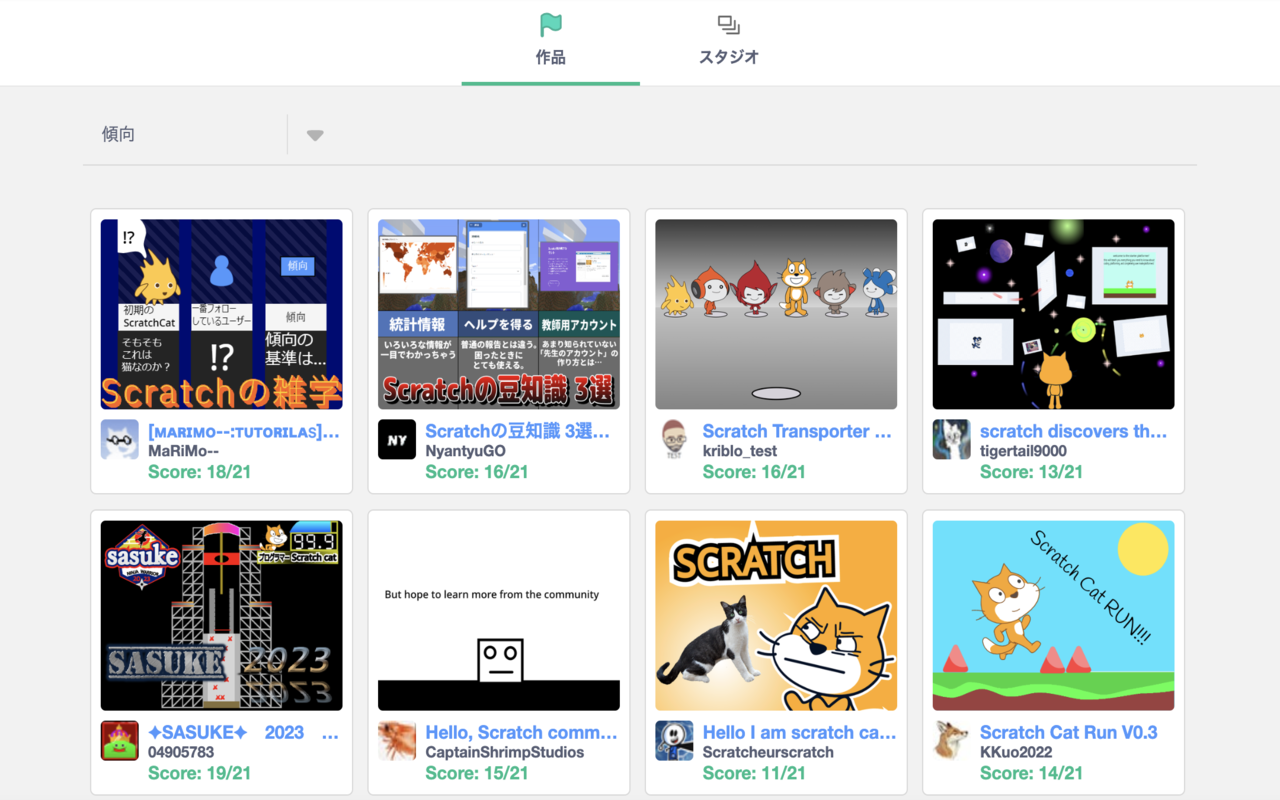Click the studio stack icon above スタジオ
1280x800 pixels.
(728, 24)
